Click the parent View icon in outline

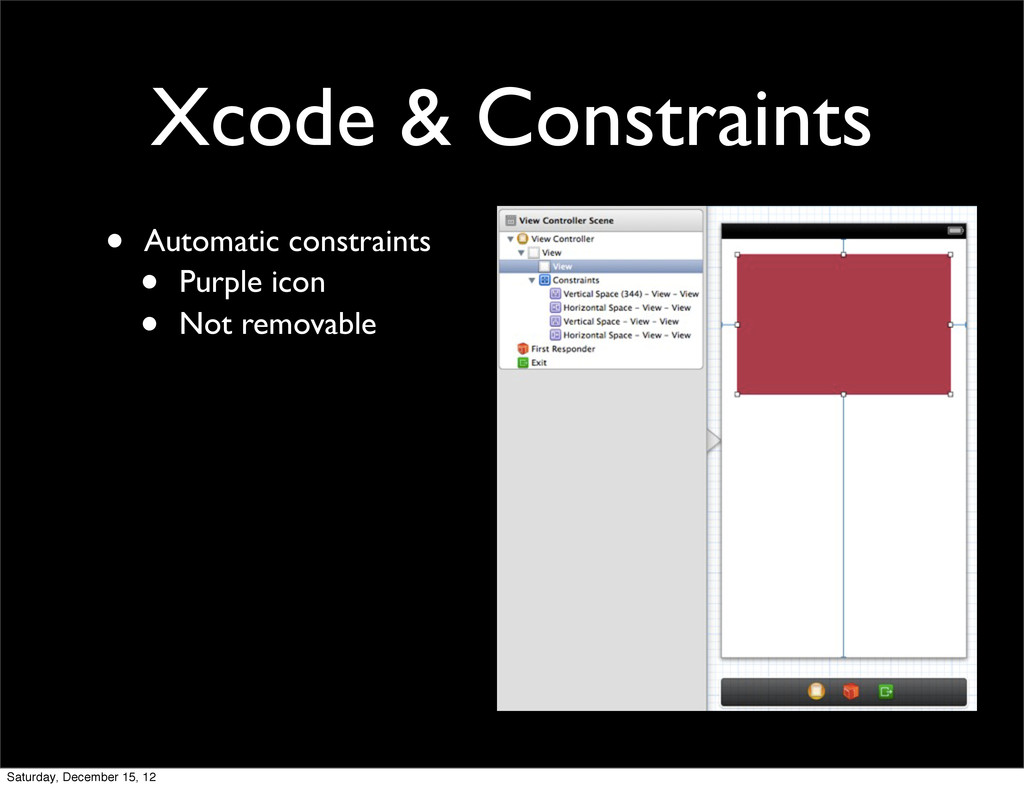[534, 253]
